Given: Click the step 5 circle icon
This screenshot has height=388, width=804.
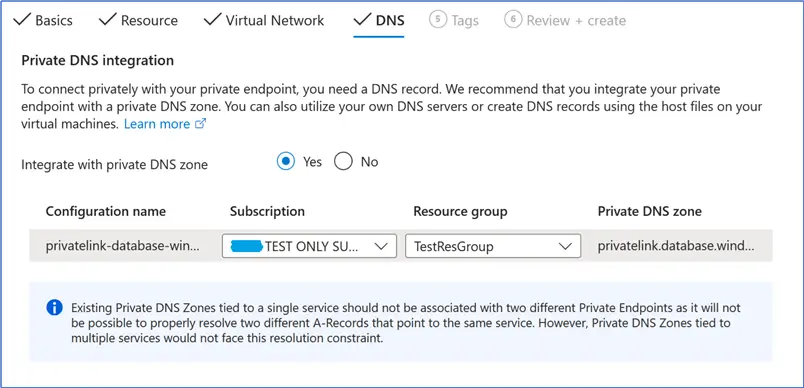Looking at the screenshot, I should [437, 20].
